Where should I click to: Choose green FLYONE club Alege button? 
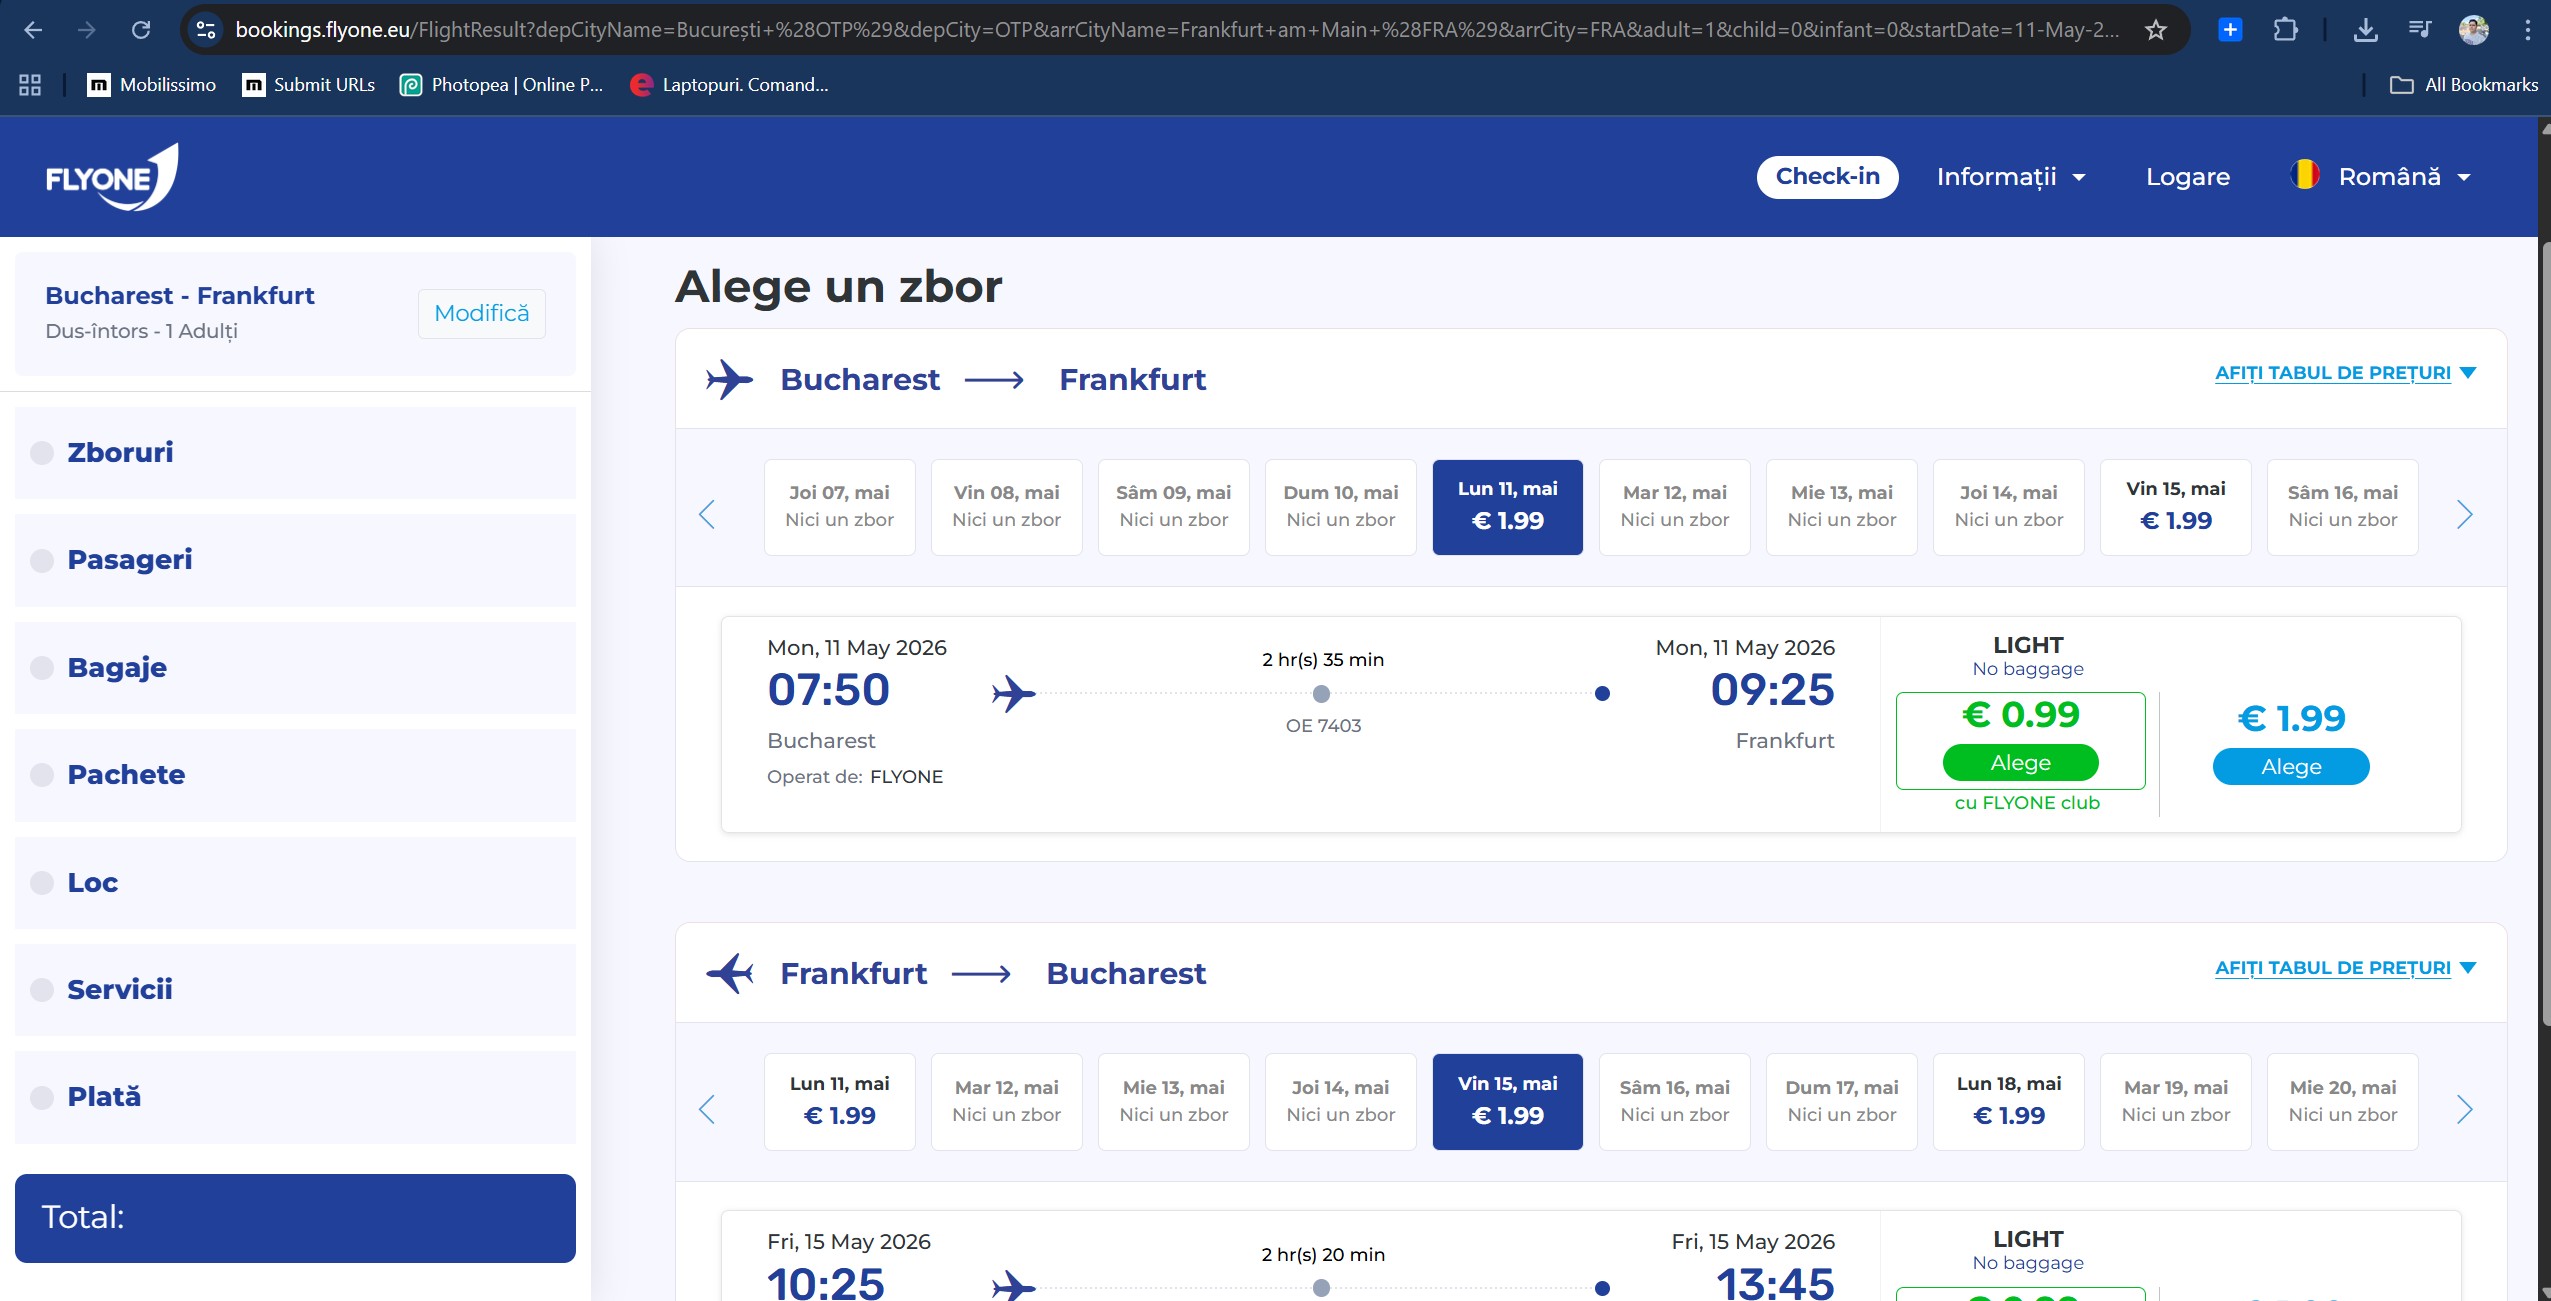click(x=2020, y=763)
